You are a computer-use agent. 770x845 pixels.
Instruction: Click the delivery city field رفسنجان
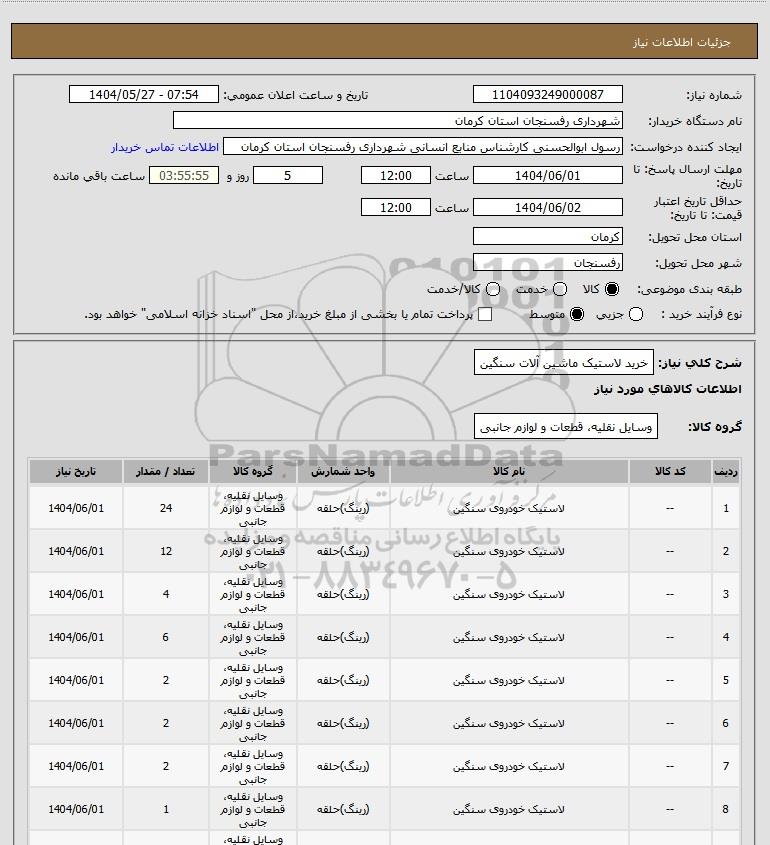point(547,262)
